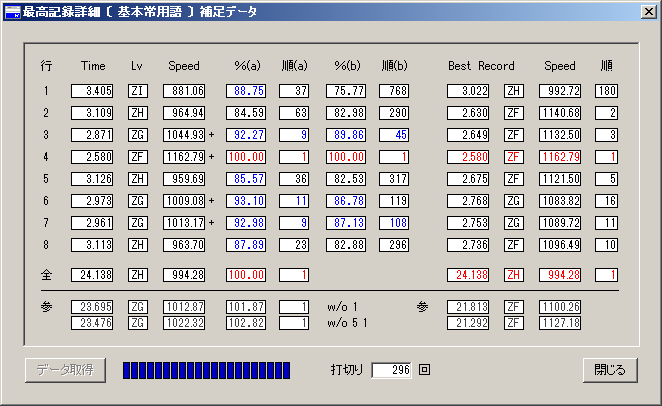Click %(a) value 92.98

pyautogui.click(x=246, y=223)
